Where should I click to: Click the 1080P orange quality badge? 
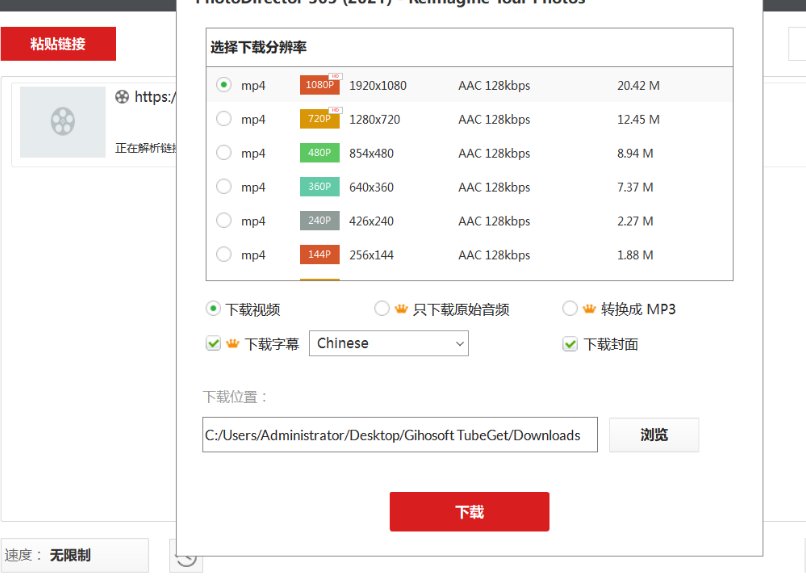pyautogui.click(x=320, y=85)
